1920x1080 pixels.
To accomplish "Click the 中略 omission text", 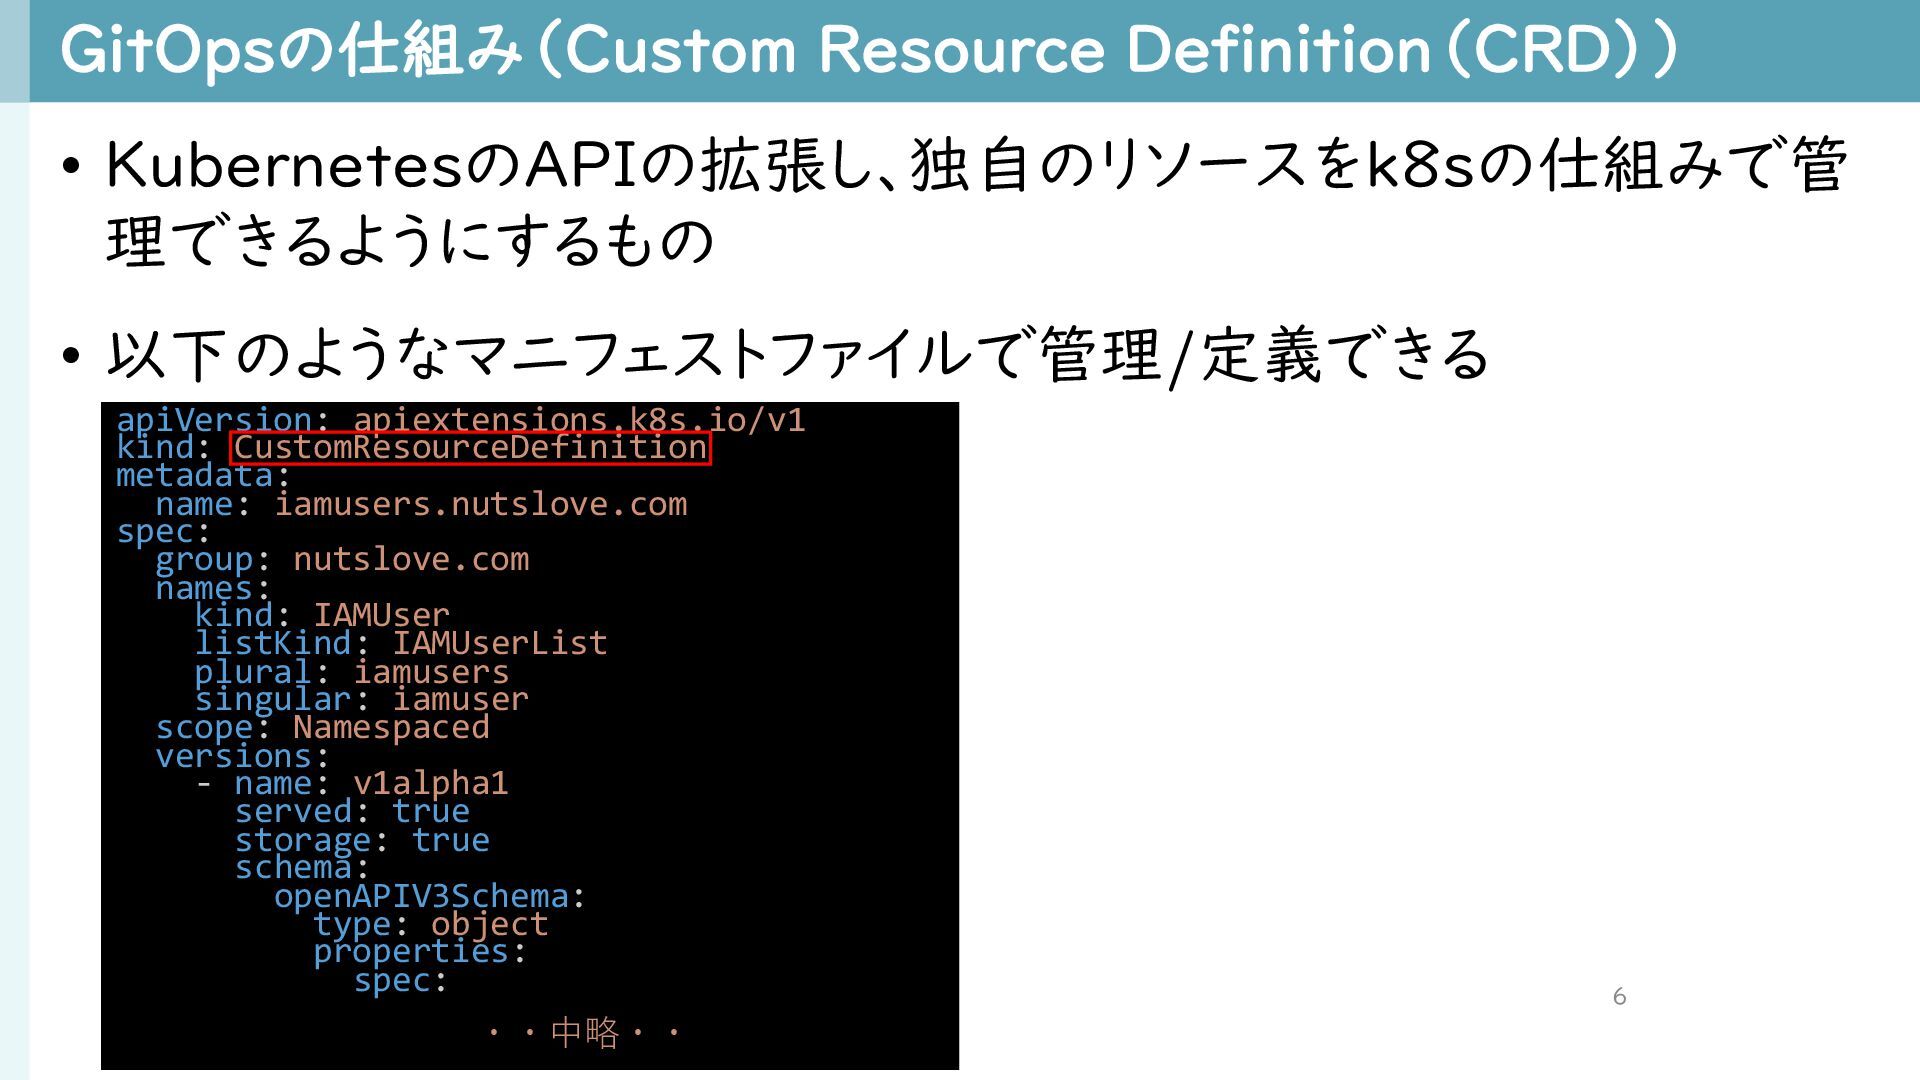I will tap(585, 1032).
